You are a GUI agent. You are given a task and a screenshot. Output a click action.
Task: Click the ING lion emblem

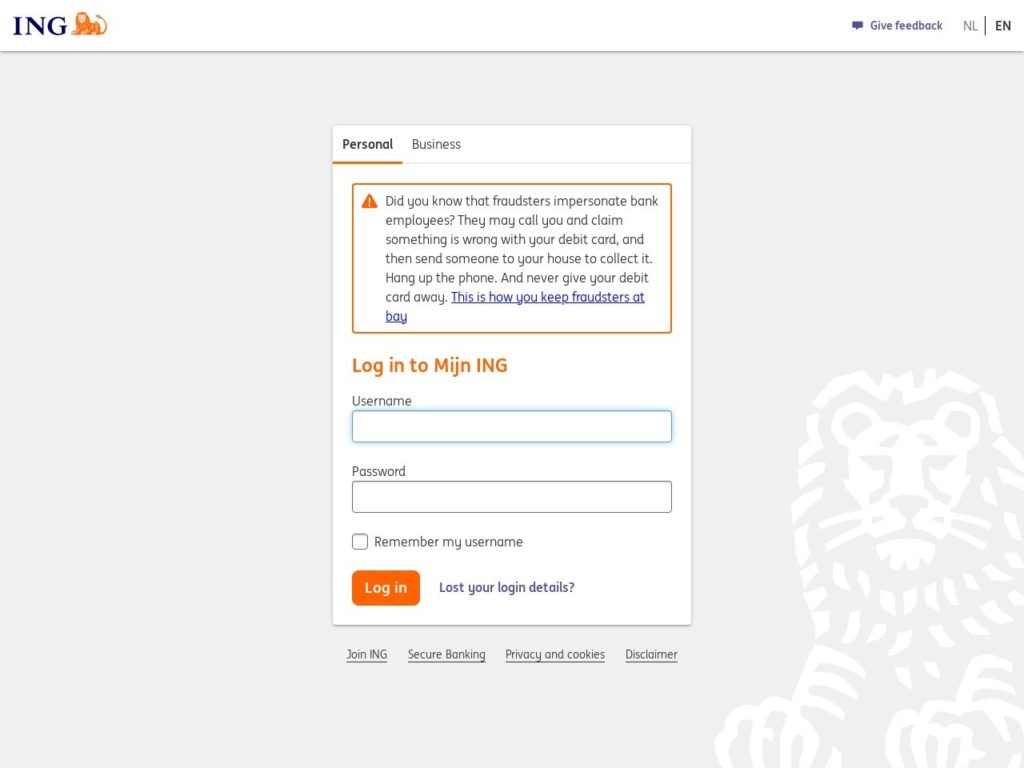[x=88, y=24]
